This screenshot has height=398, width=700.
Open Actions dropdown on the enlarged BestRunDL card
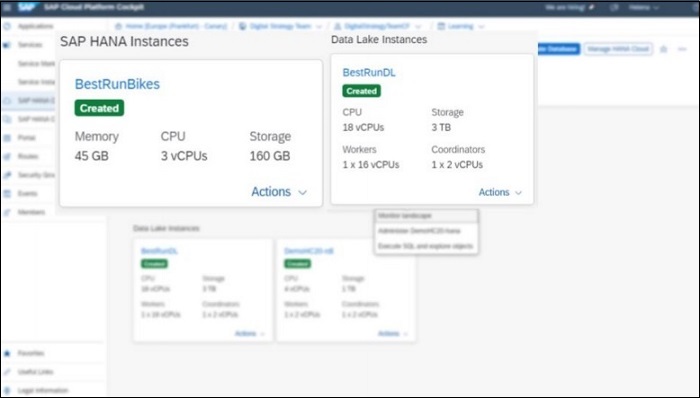(500, 192)
